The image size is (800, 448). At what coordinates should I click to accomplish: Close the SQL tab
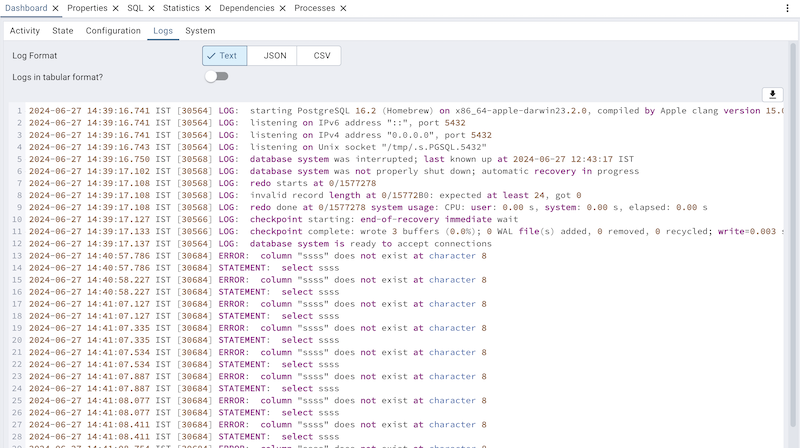click(151, 8)
